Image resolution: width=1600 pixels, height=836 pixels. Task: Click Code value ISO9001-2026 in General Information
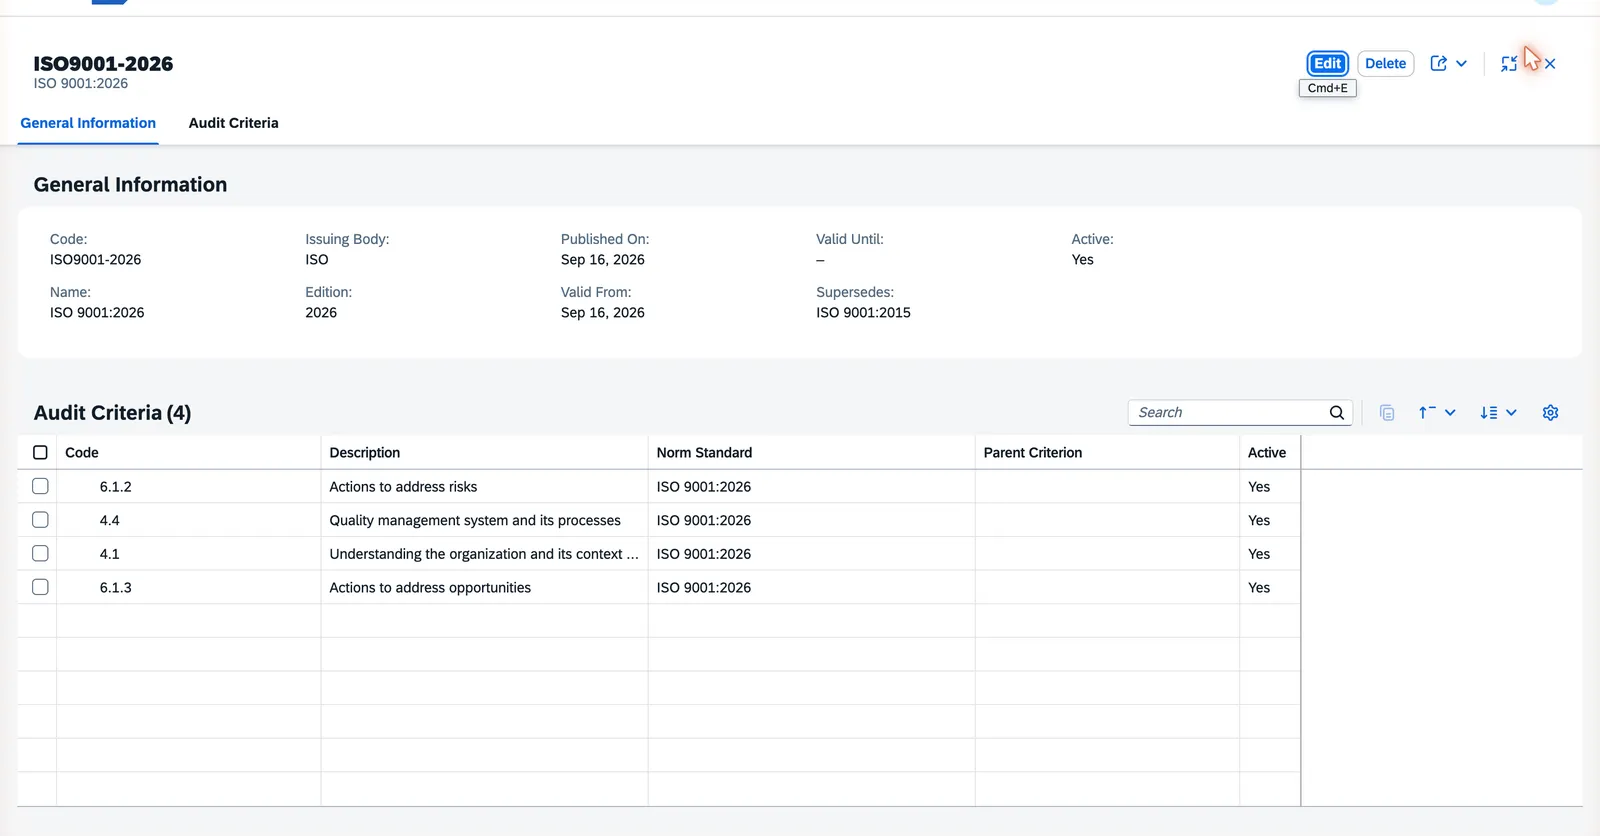click(96, 260)
